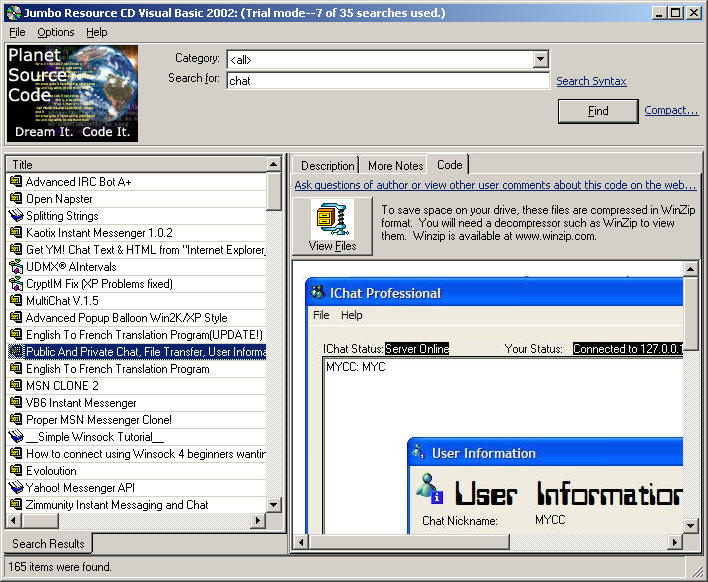This screenshot has height=582, width=708.
Task: Click the Compact... link
Action: tap(671, 111)
